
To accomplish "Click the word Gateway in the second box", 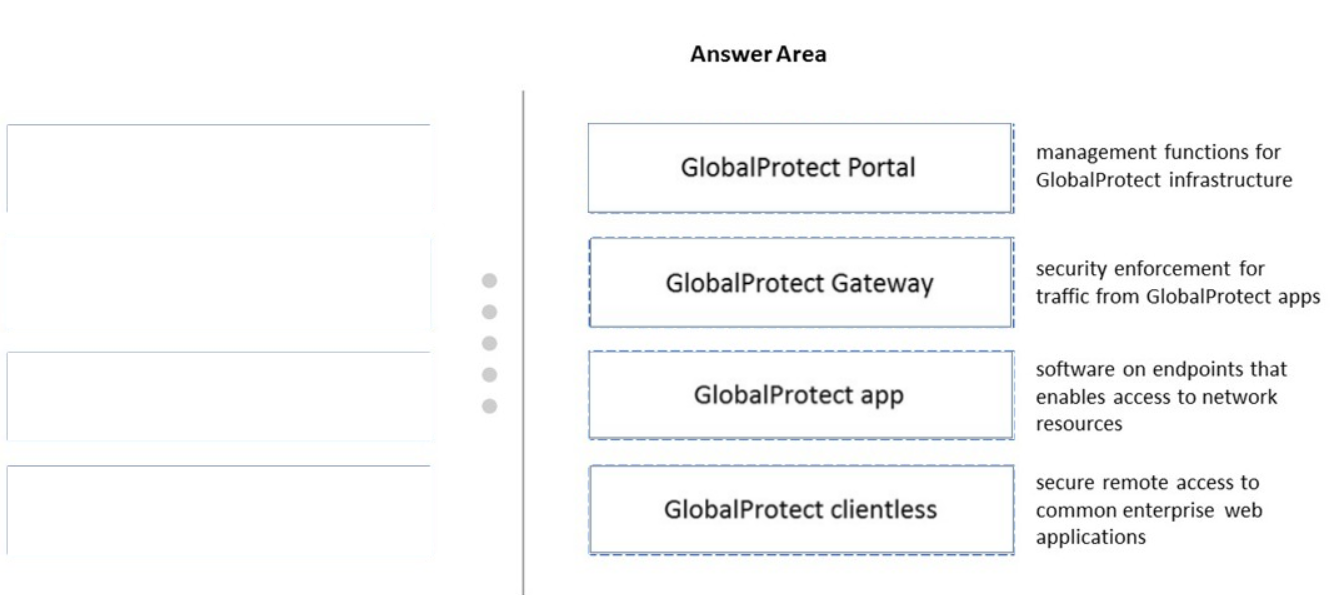I will (883, 284).
